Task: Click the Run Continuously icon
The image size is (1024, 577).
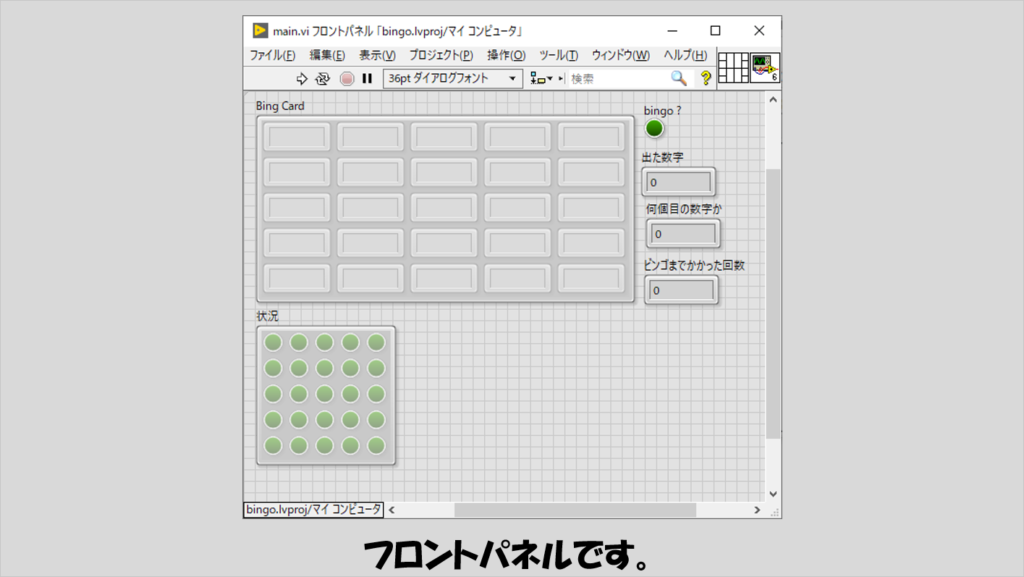Action: coord(322,78)
